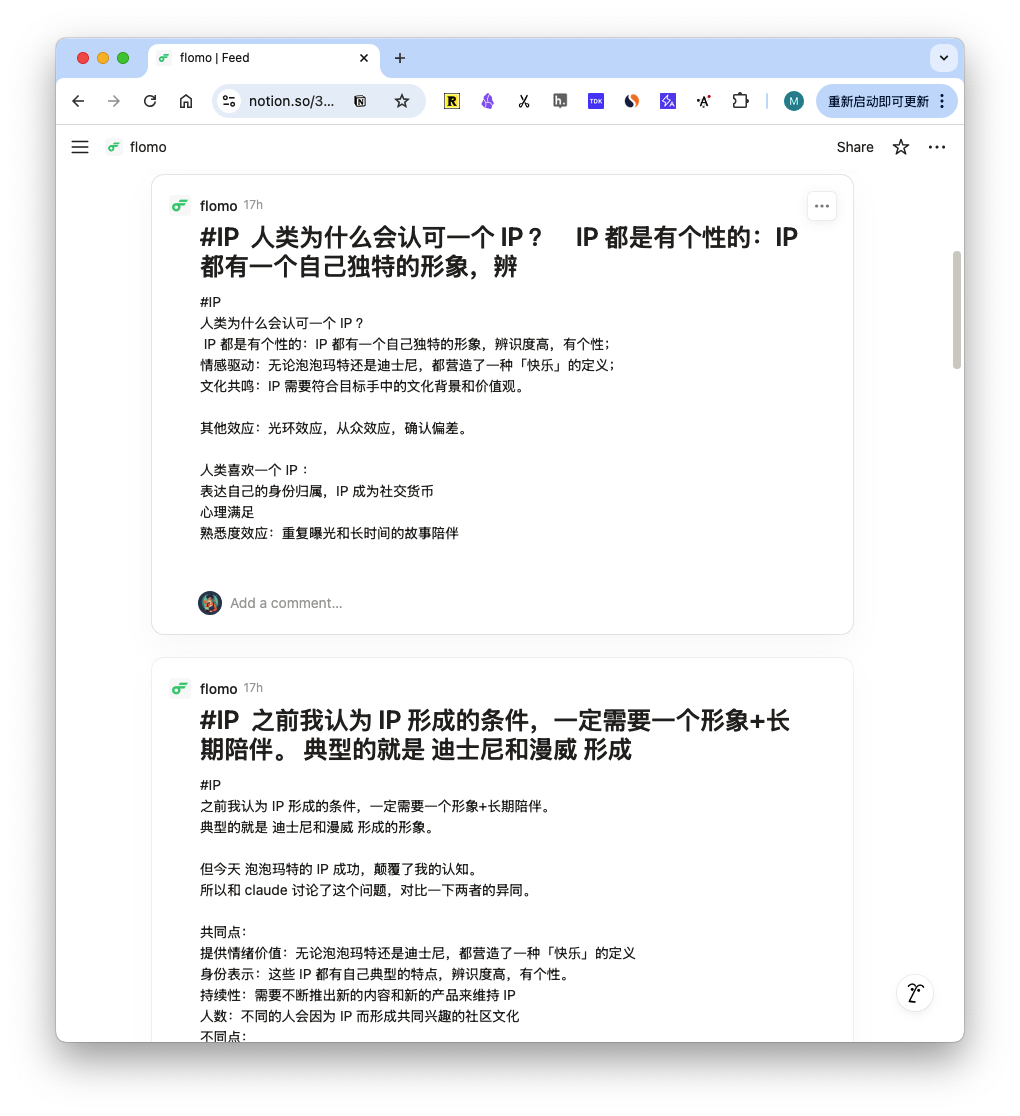Open the first card's author name flomo
Screen dimensions: 1020x1116
(x=218, y=206)
